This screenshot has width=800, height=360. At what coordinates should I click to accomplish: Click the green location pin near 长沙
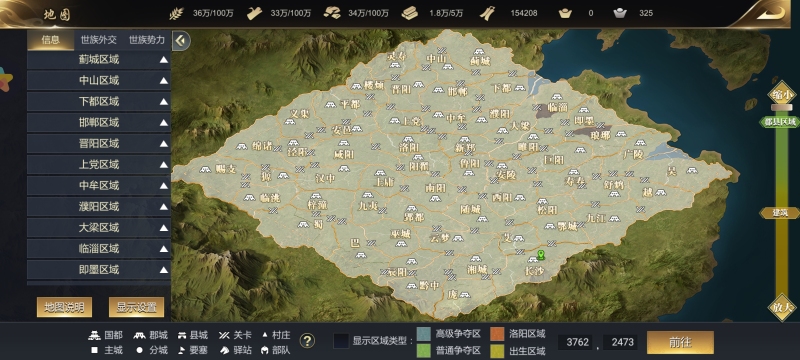(x=541, y=255)
